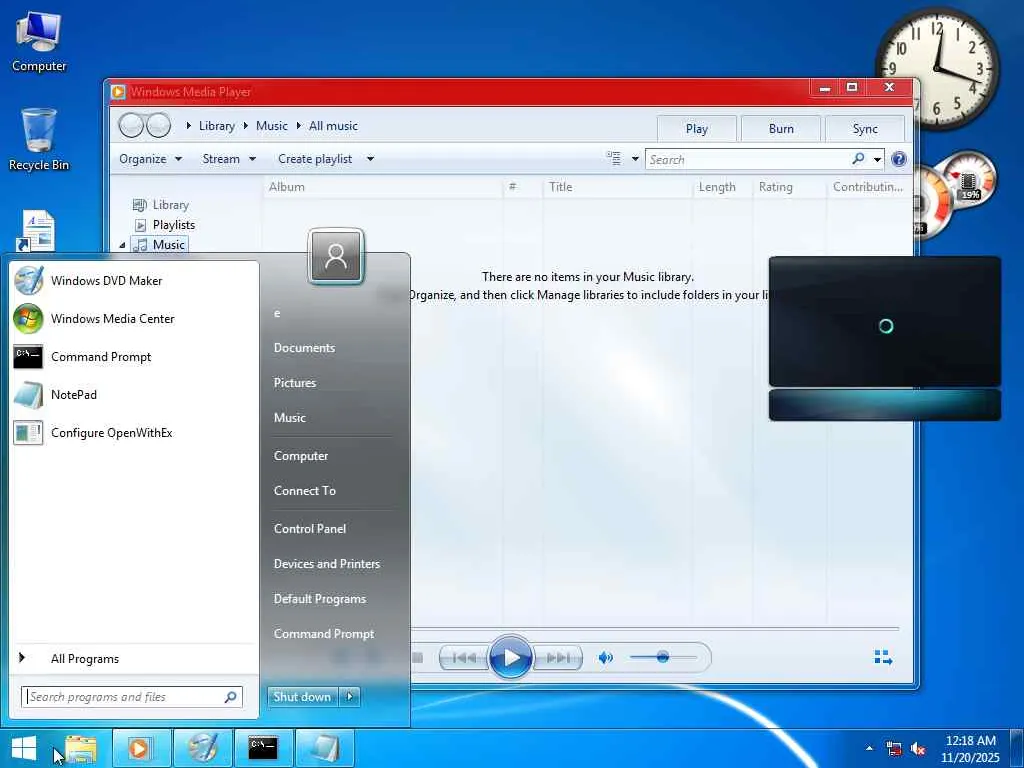Click the taskbar clock showing 12:18 AM
The height and width of the screenshot is (768, 1024).
tap(970, 748)
